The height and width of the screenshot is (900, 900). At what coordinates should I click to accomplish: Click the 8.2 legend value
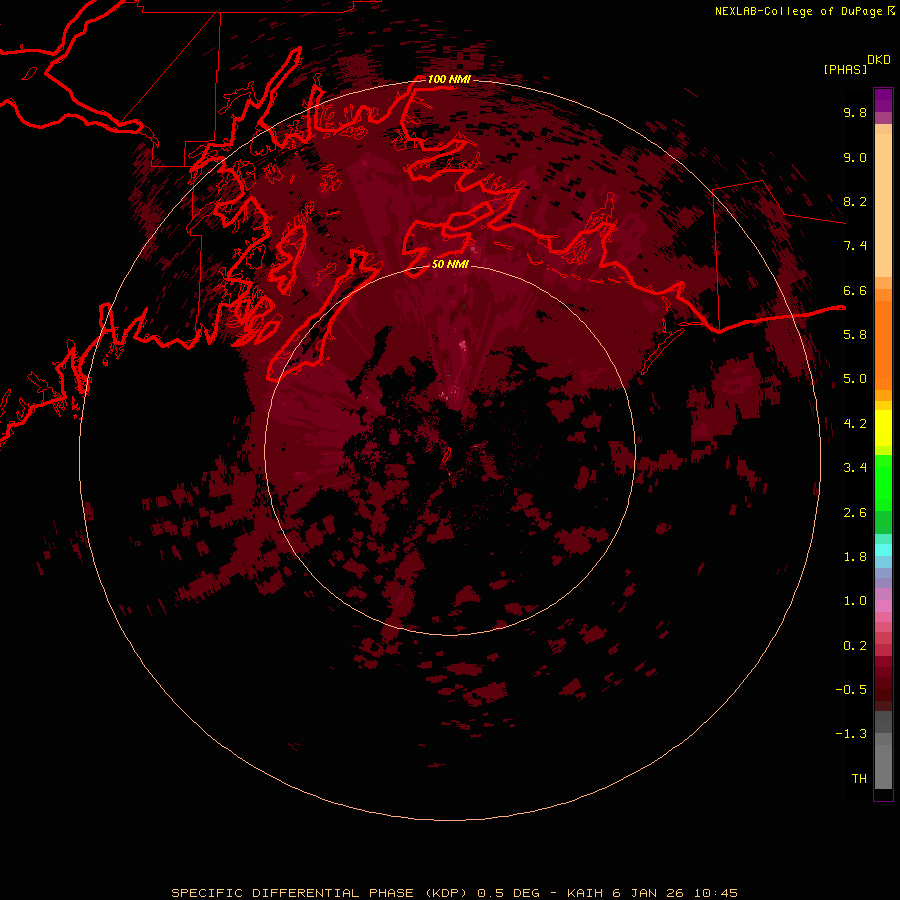pos(855,201)
